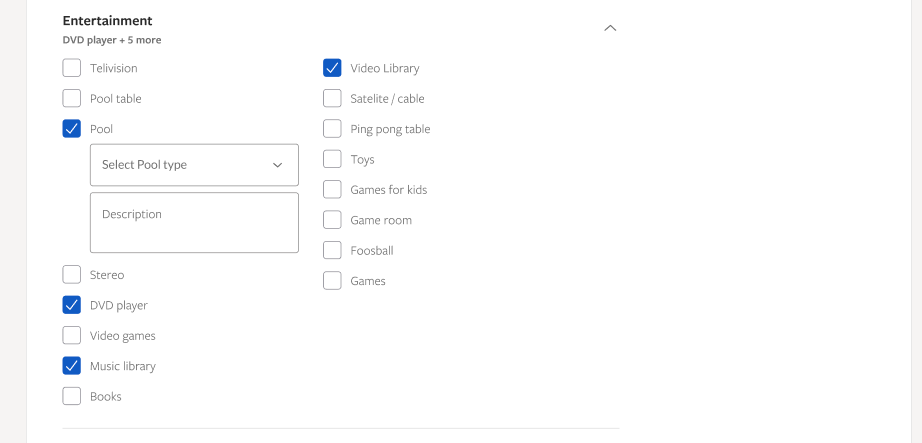922x443 pixels.
Task: Uncheck DVD player
Action: click(x=72, y=305)
